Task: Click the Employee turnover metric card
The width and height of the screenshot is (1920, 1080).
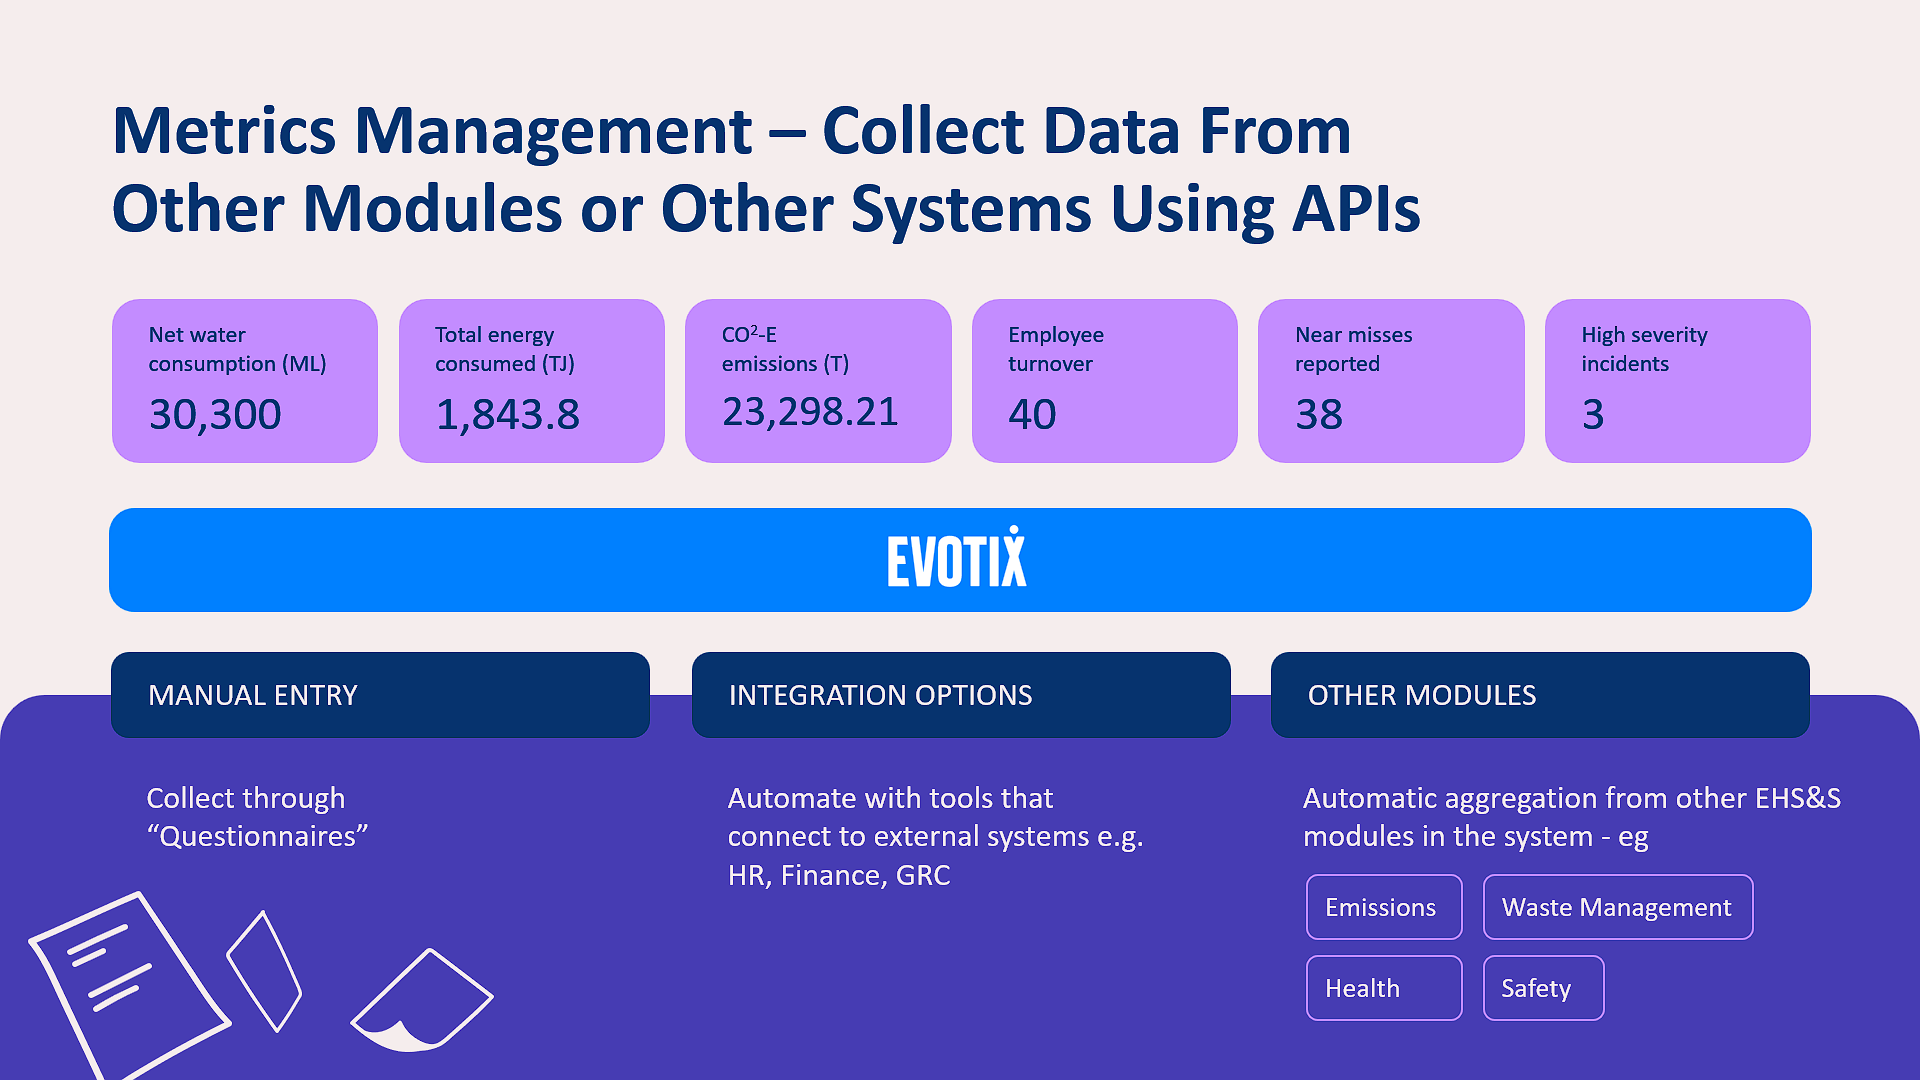Action: 1105,381
